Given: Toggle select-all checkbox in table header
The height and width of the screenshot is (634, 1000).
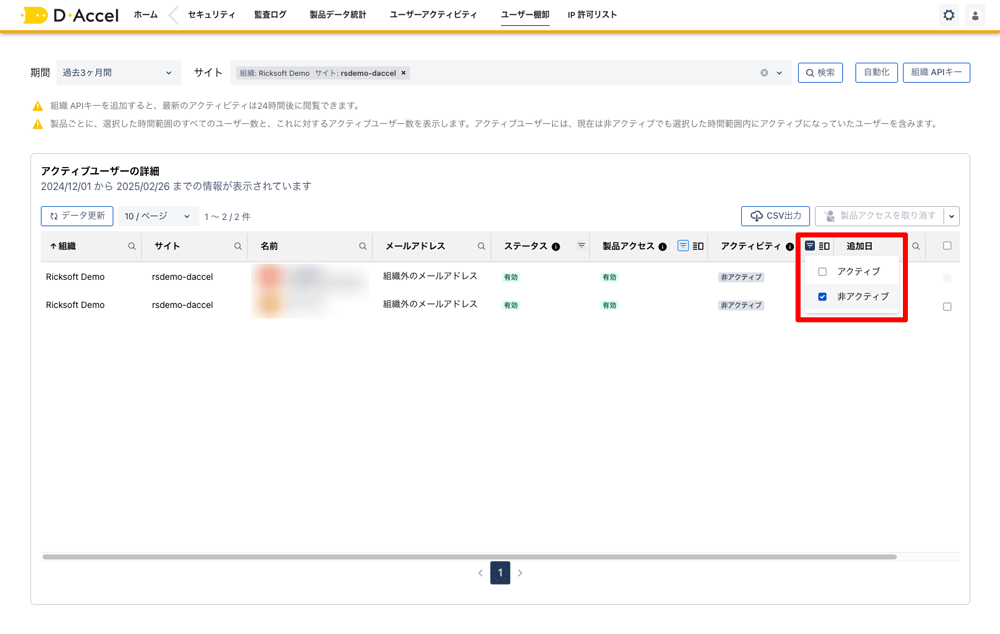Looking at the screenshot, I should tap(947, 246).
